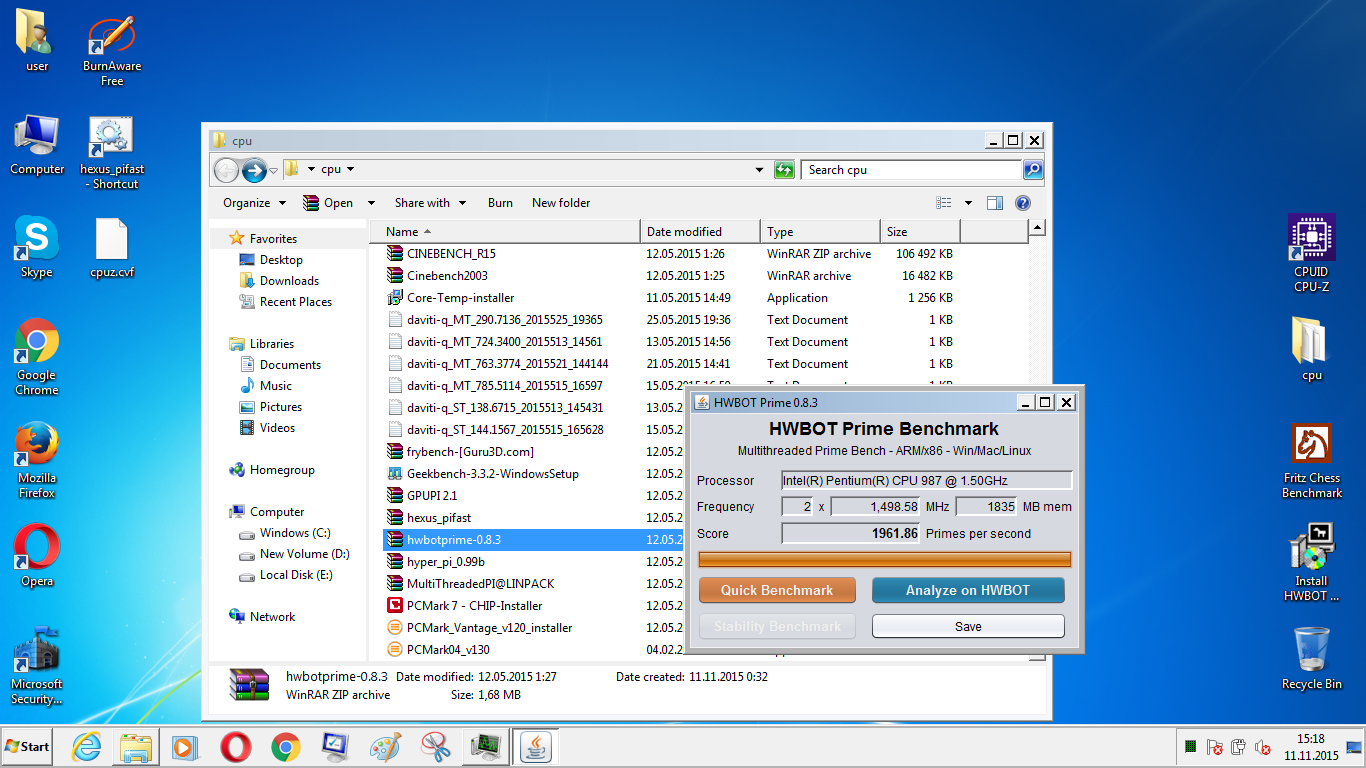Screen dimensions: 1366x768
Task: Expand the view options dropdown arrow
Action: pyautogui.click(x=968, y=203)
